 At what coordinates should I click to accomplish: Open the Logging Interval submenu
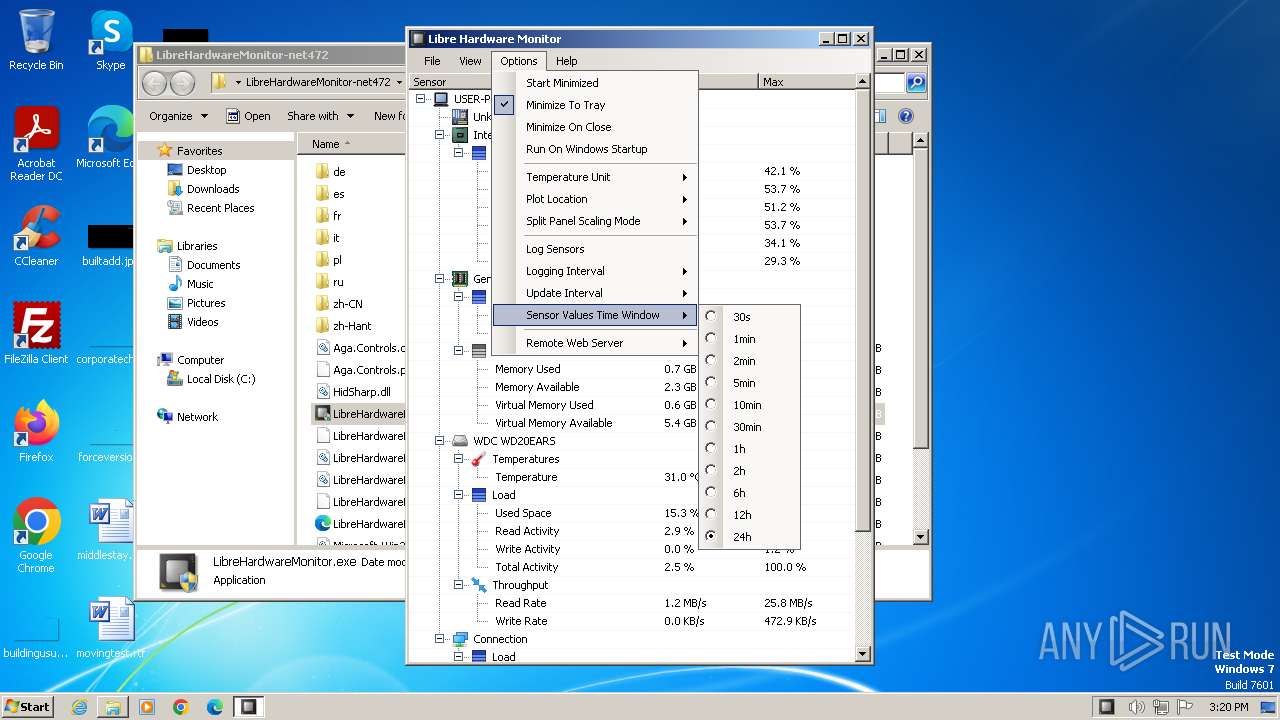[x=595, y=271]
